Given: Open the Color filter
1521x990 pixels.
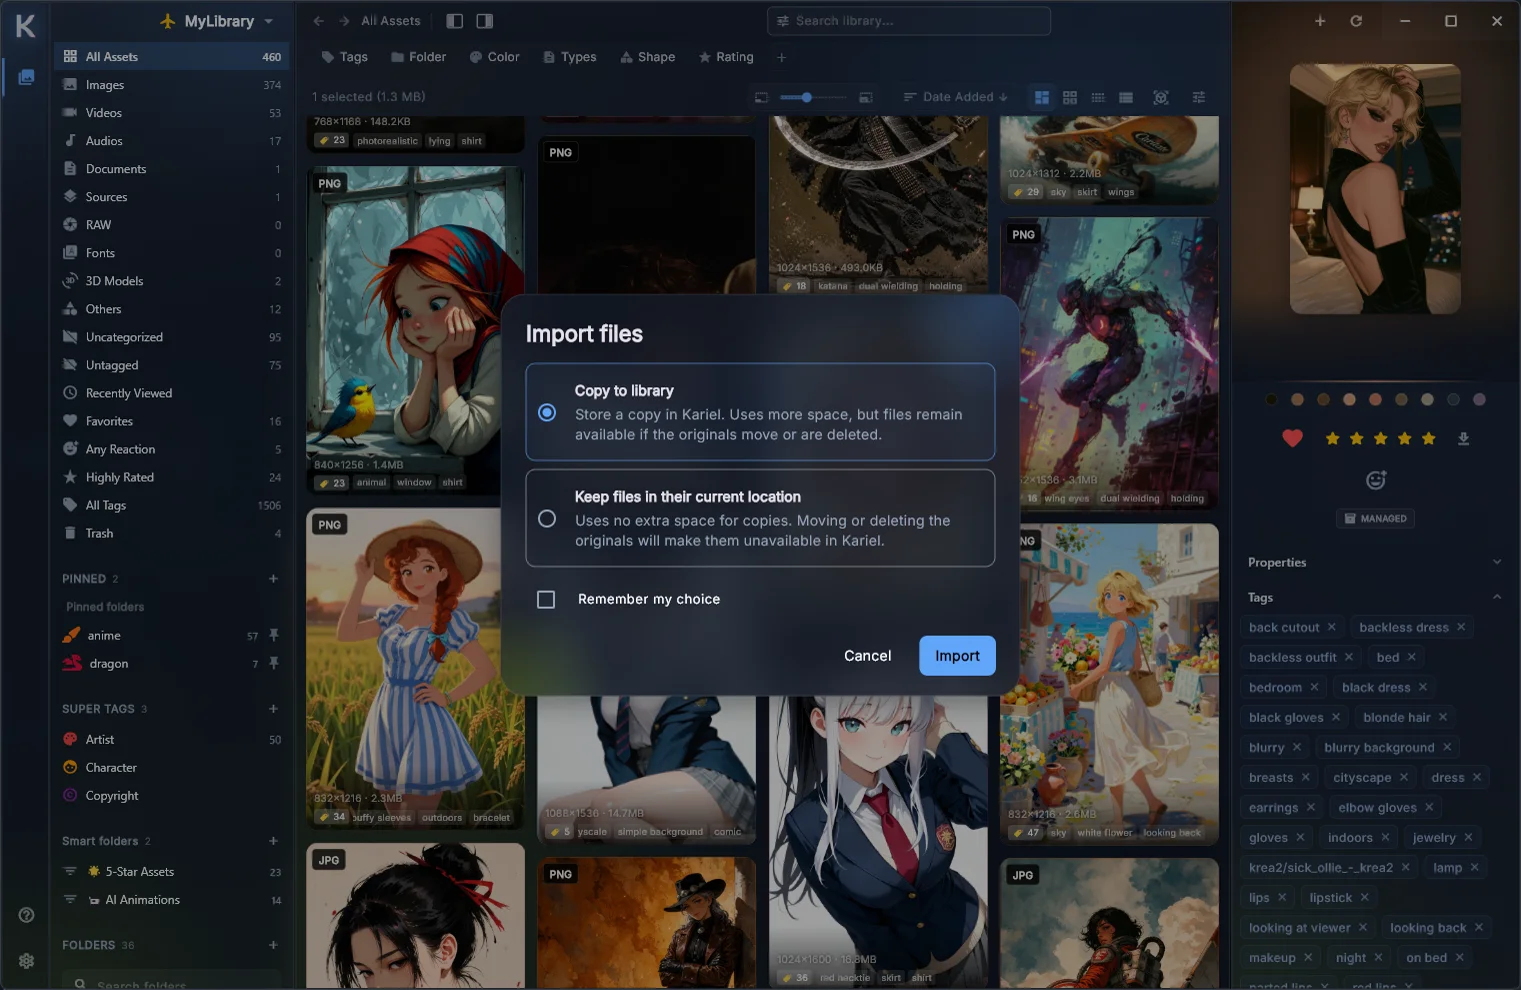Looking at the screenshot, I should (494, 57).
